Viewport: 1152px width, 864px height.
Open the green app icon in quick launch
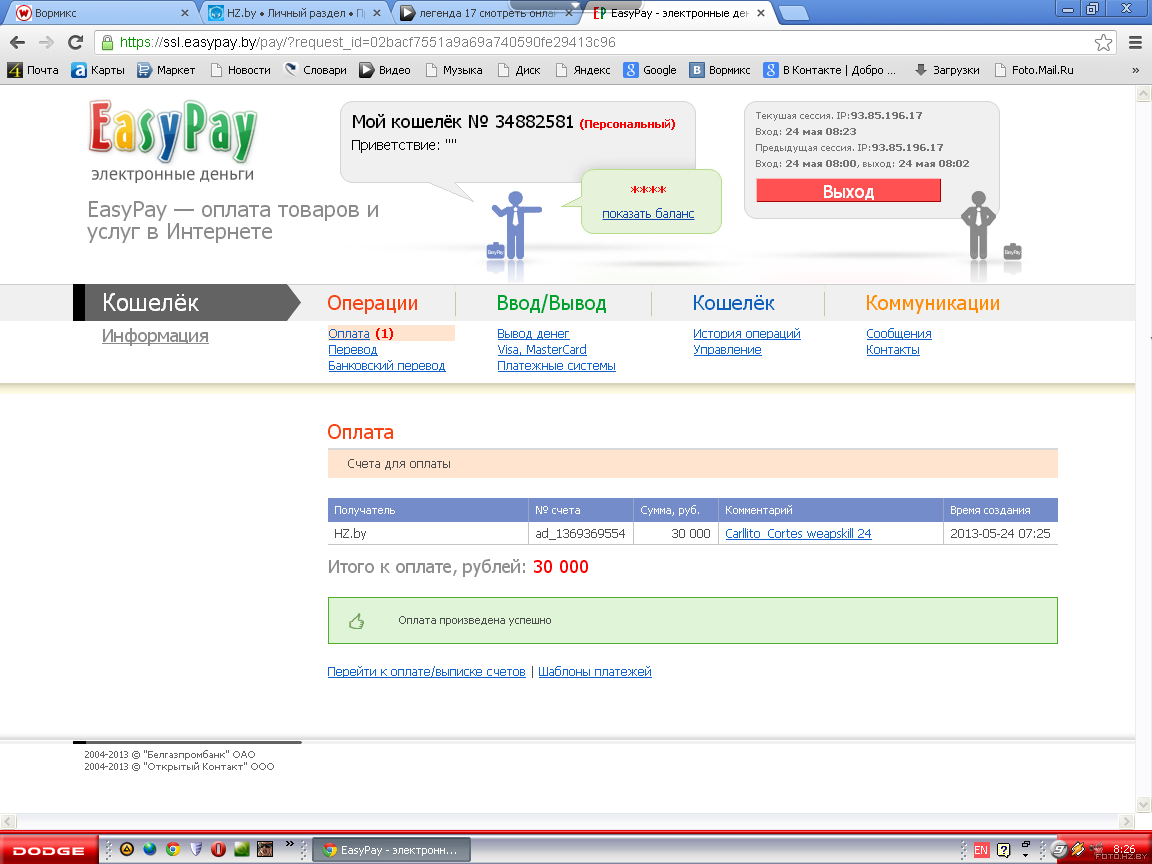click(241, 849)
